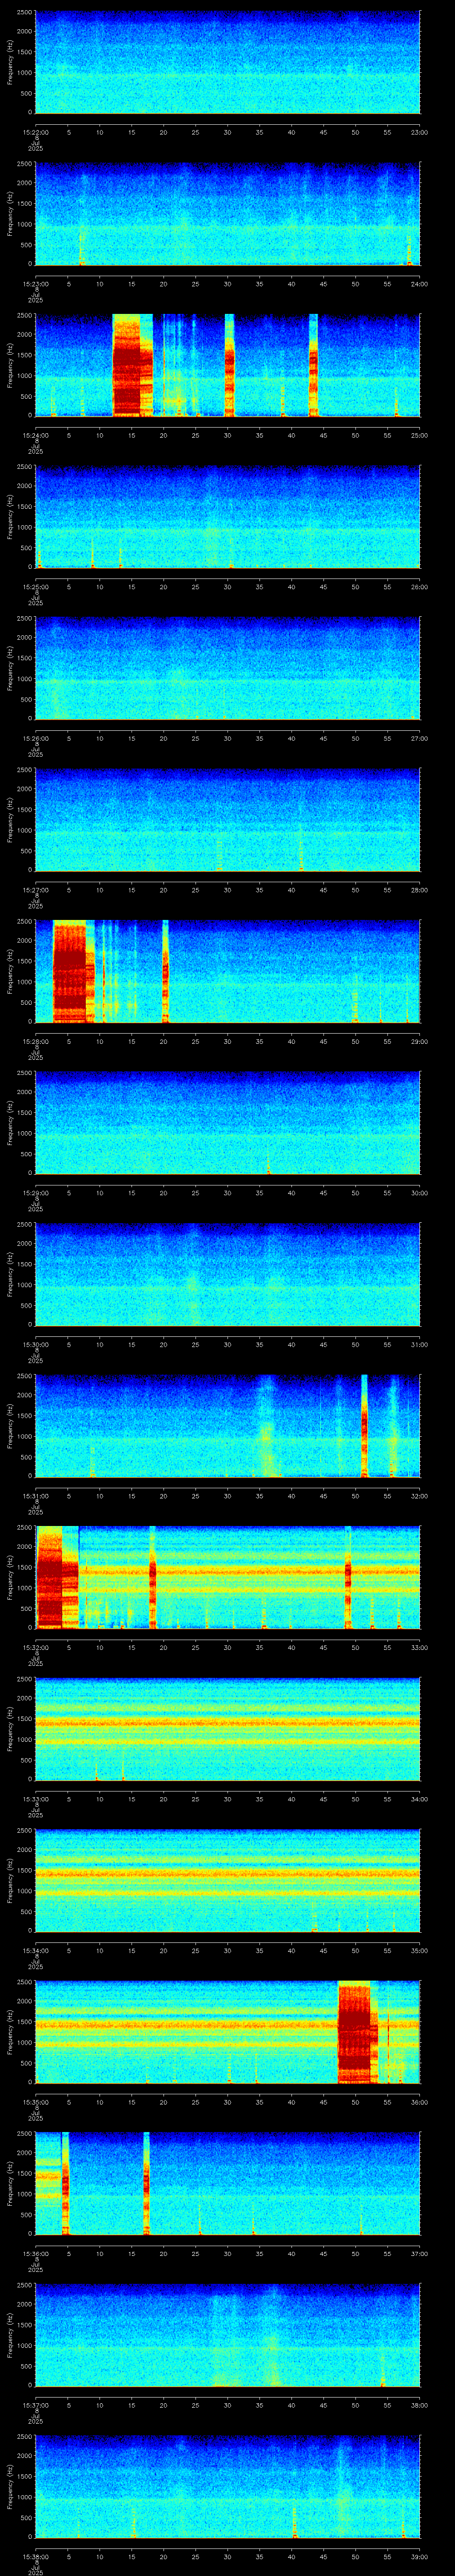This screenshot has height=2576, width=455.
Task: Select the spectrogram panel starting at 15:25:00
Action: click(x=227, y=517)
